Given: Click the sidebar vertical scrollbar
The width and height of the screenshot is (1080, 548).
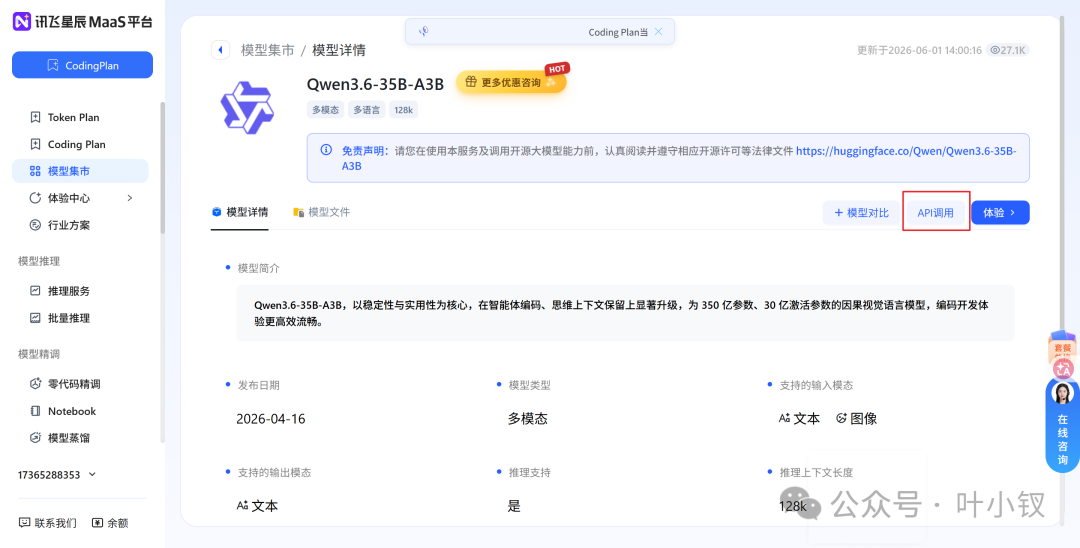Looking at the screenshot, I should [163, 167].
